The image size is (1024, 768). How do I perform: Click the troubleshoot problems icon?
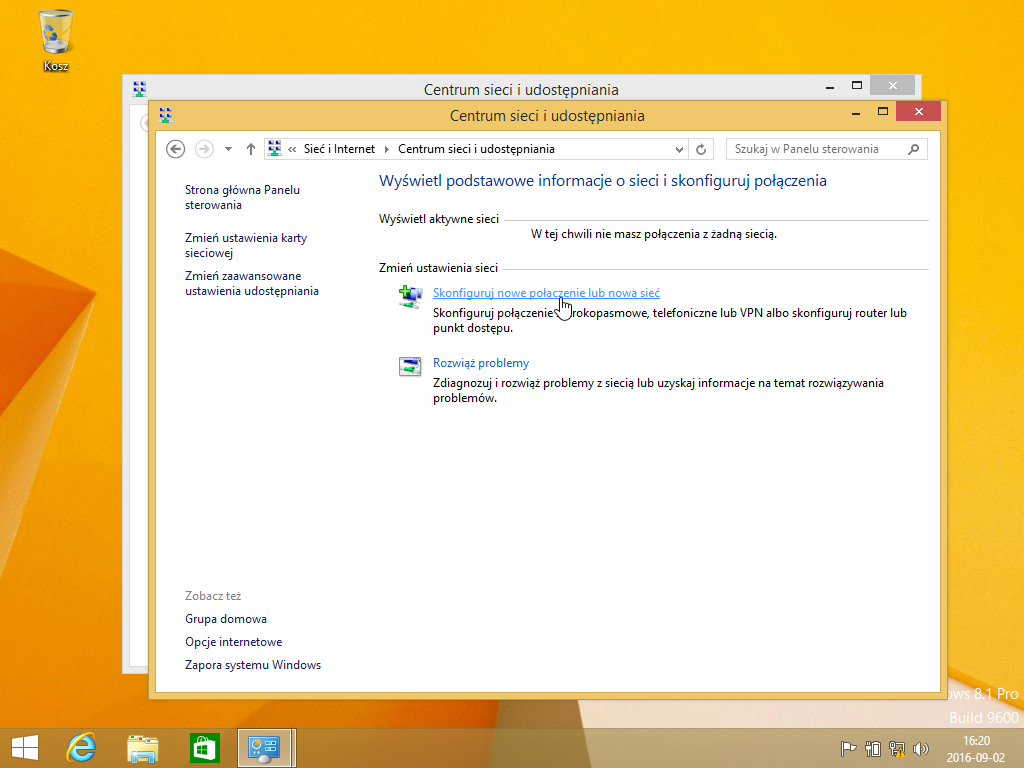[x=410, y=366]
